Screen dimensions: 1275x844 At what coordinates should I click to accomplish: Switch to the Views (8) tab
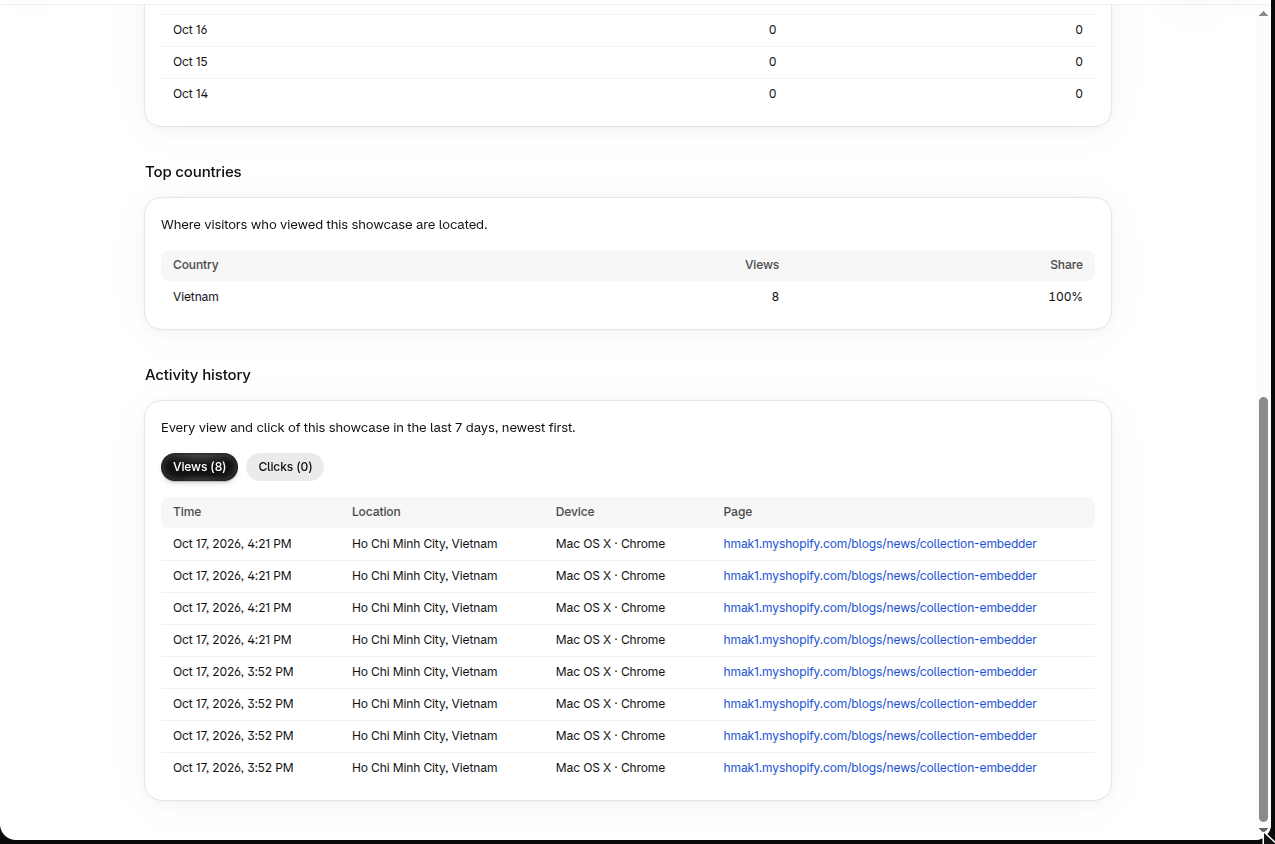click(x=199, y=467)
